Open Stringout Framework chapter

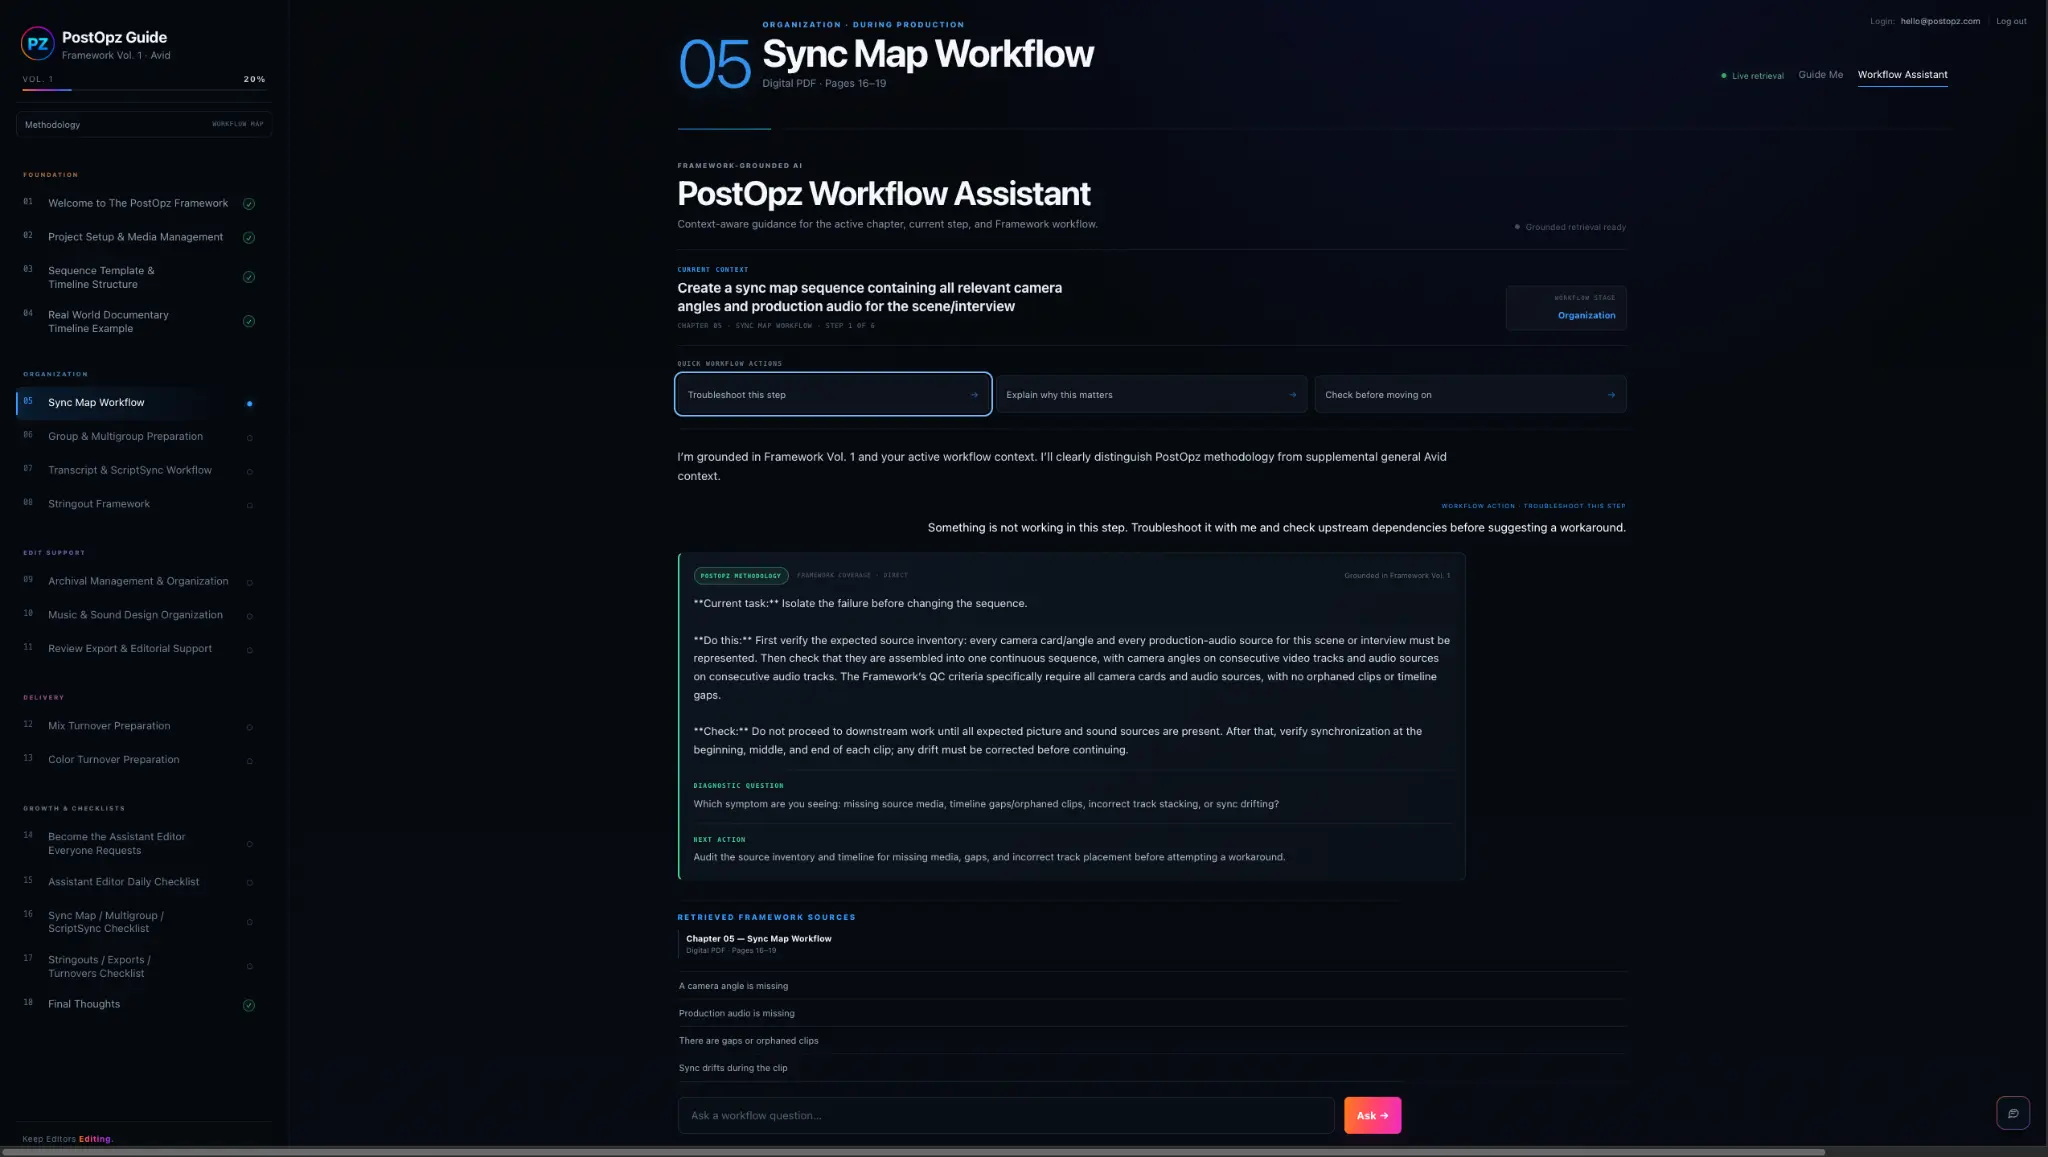coord(99,505)
